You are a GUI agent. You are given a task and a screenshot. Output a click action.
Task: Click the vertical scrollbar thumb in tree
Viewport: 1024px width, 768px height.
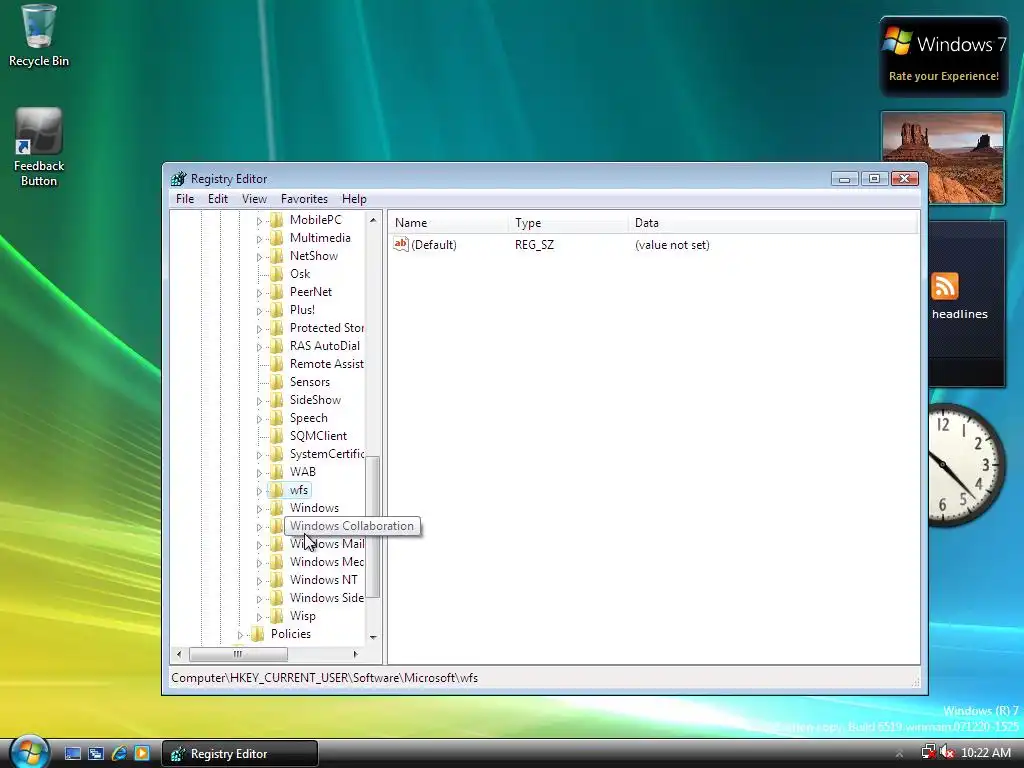[x=373, y=526]
